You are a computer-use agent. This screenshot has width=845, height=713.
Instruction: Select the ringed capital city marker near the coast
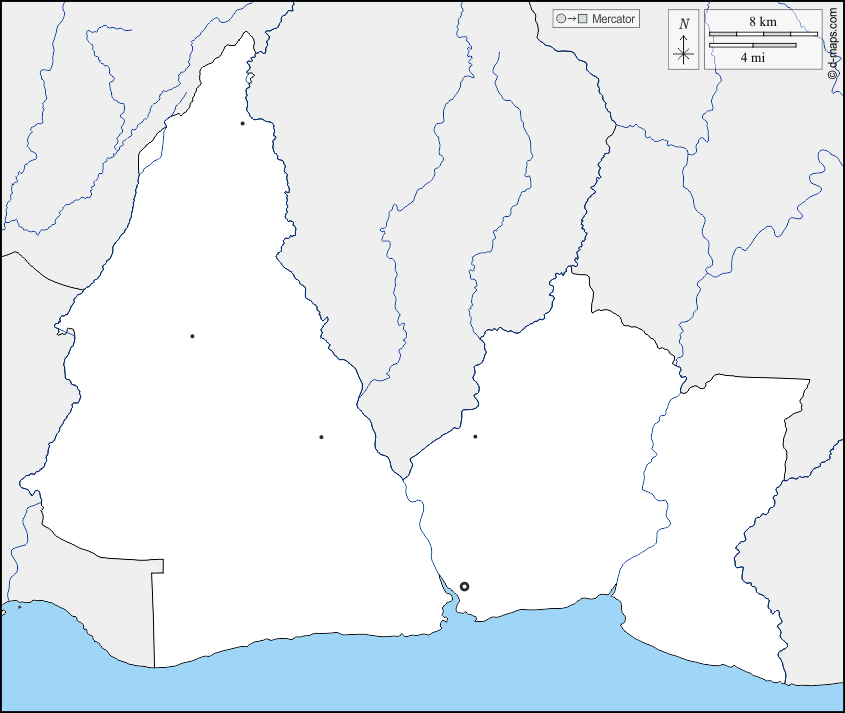[x=464, y=586]
